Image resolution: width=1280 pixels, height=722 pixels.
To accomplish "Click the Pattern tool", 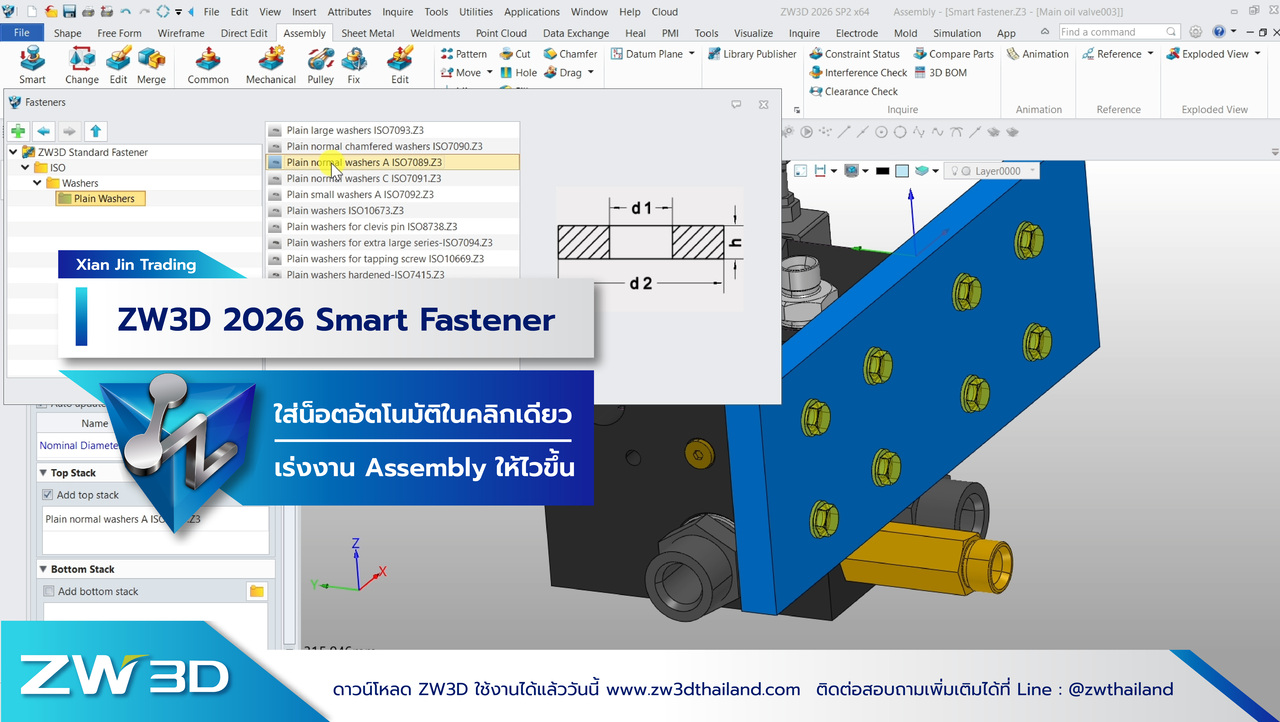I will tap(464, 54).
